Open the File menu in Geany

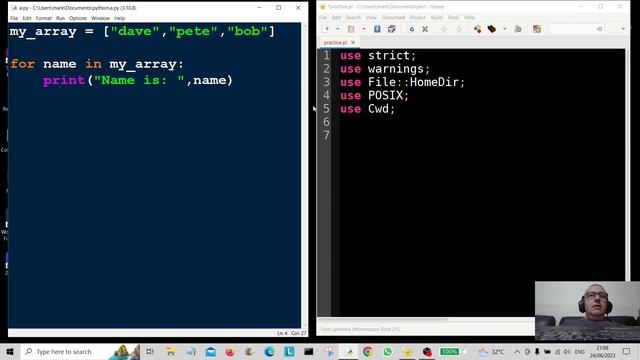click(323, 18)
